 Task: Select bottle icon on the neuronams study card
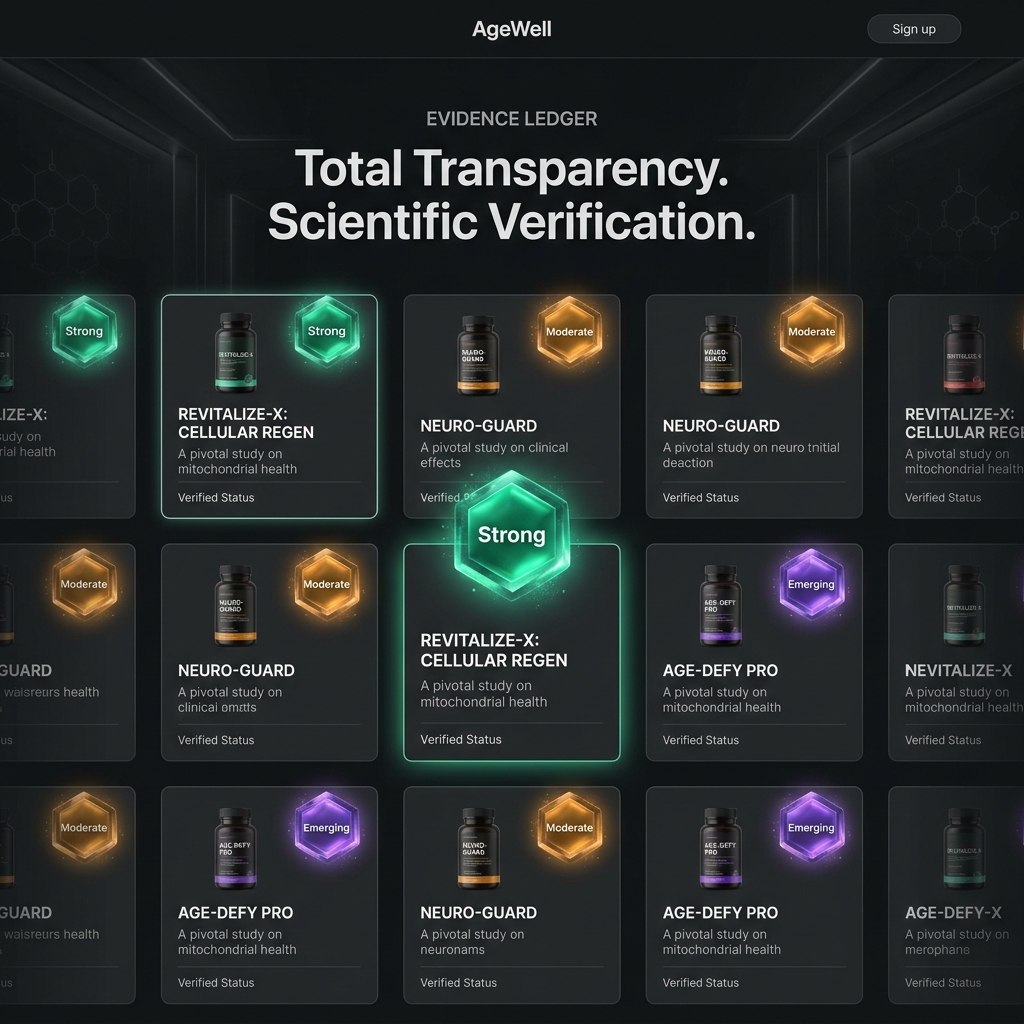(478, 848)
